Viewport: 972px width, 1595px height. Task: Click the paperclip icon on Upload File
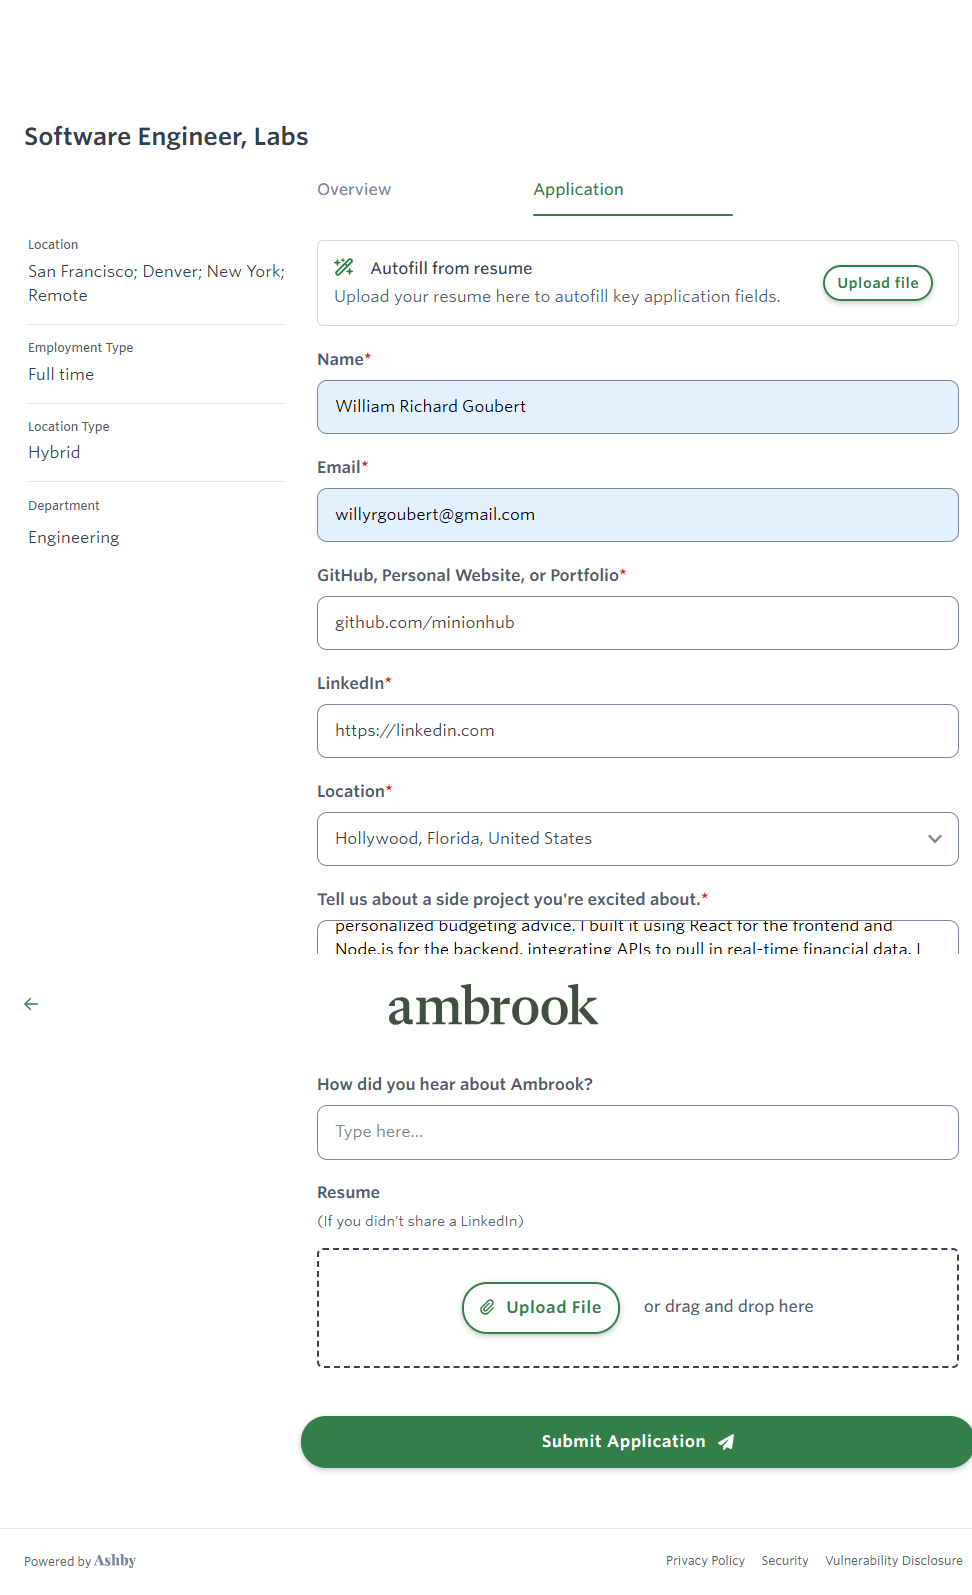click(487, 1307)
